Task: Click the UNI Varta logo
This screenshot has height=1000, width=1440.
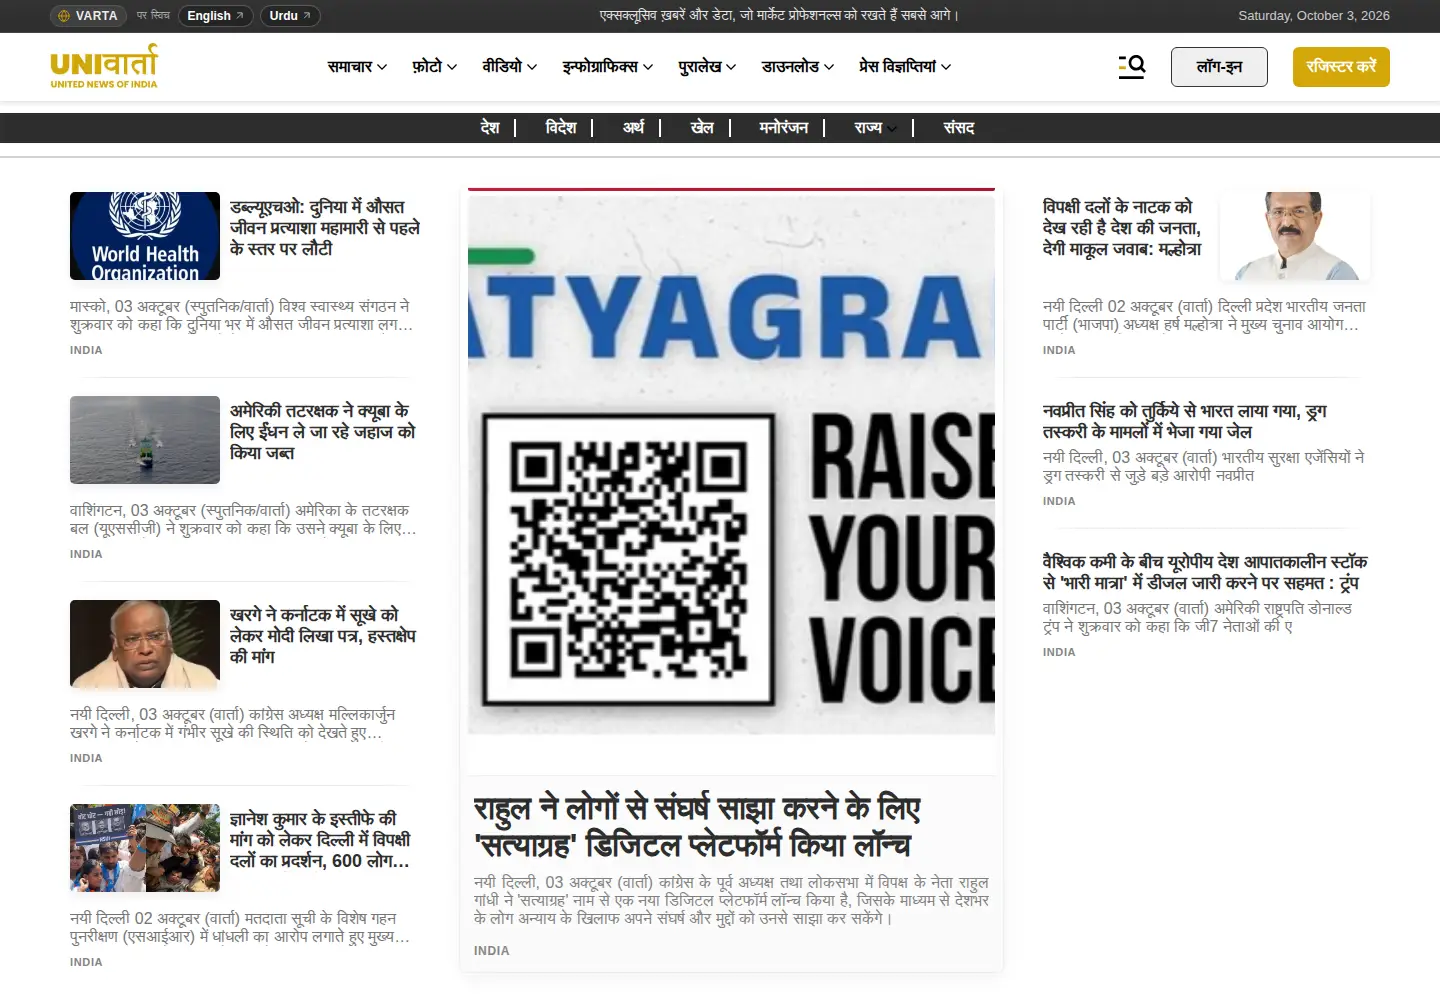Action: tap(104, 66)
